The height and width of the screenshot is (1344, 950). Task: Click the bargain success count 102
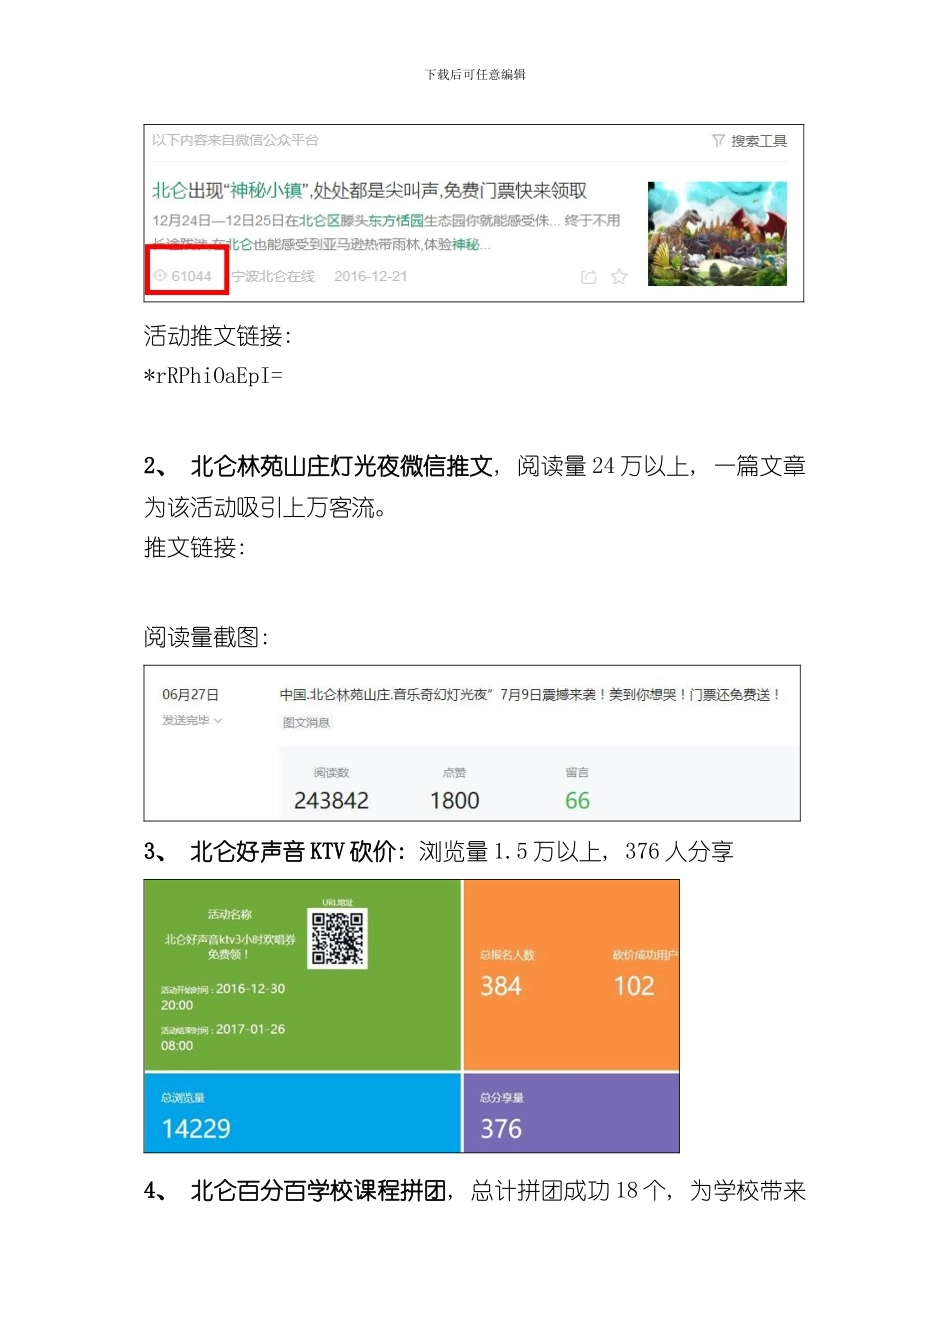634,986
